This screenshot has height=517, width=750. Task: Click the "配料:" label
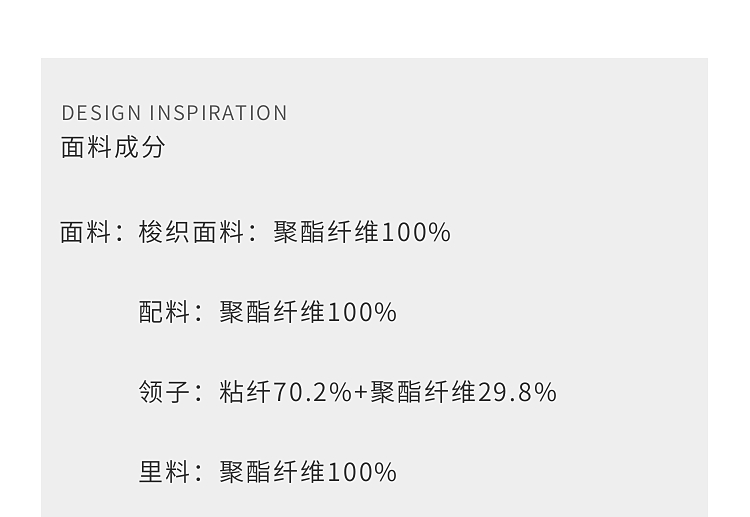[171, 312]
